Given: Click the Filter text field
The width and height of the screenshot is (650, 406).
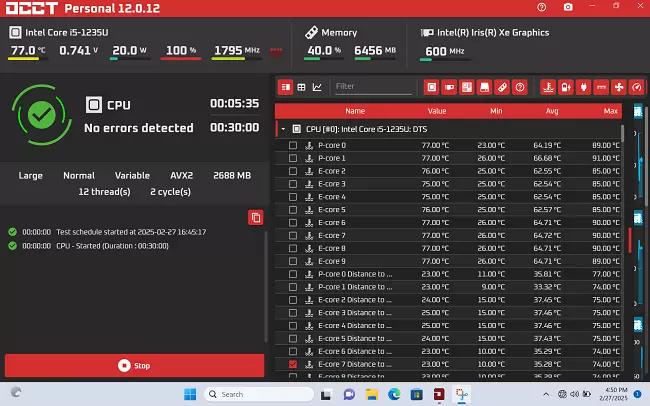Looking at the screenshot, I should pos(371,87).
